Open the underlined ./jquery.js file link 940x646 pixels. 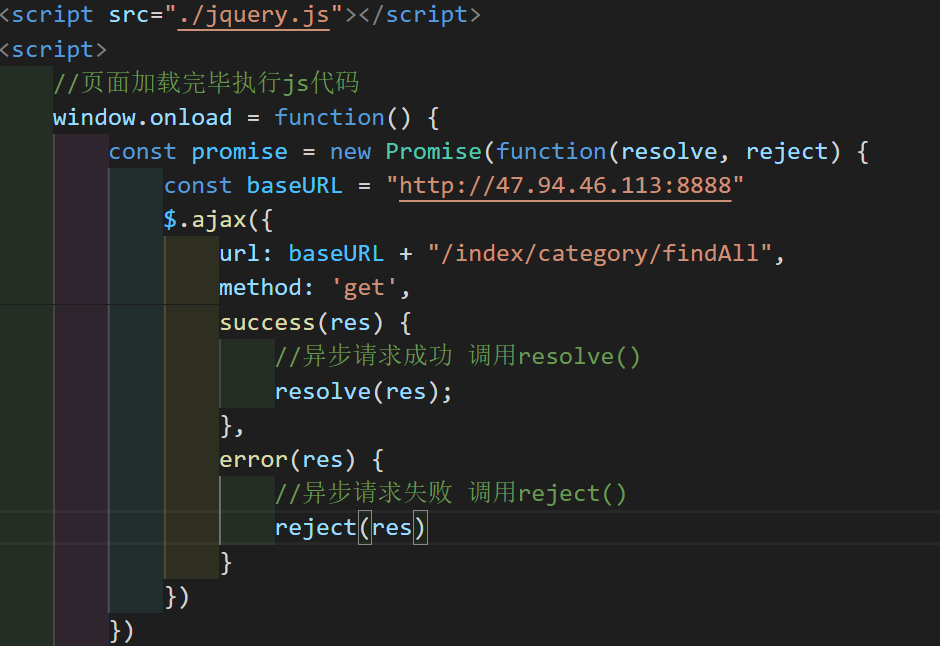pos(251,14)
